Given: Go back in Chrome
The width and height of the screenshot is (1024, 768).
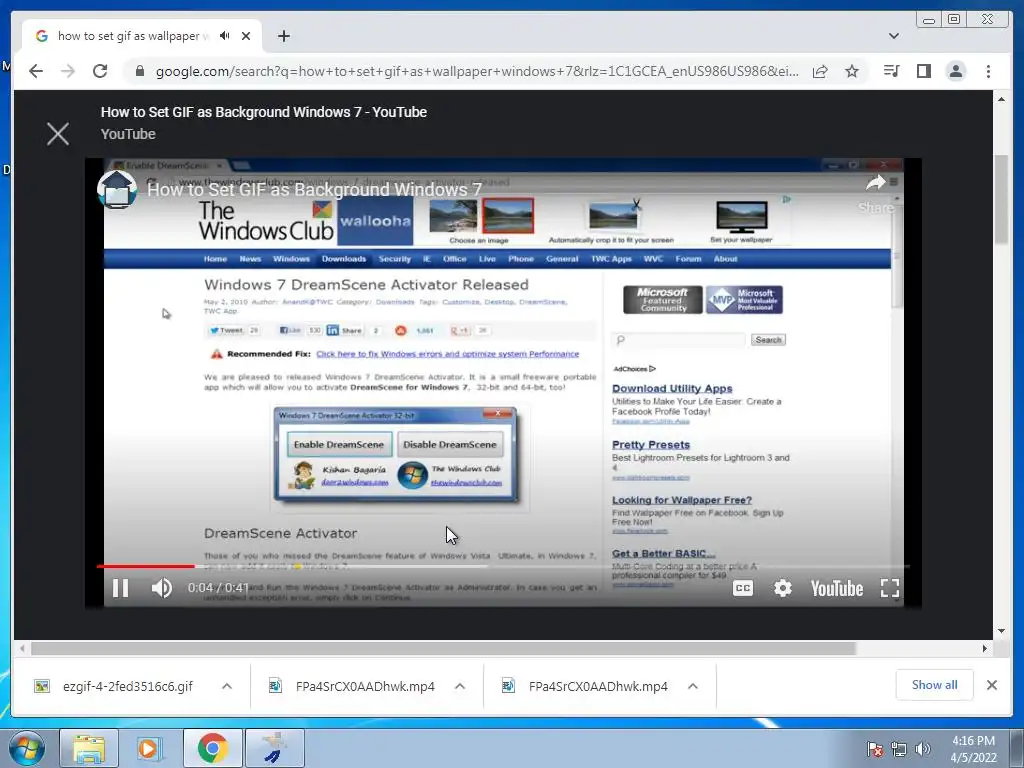Looking at the screenshot, I should [x=36, y=71].
